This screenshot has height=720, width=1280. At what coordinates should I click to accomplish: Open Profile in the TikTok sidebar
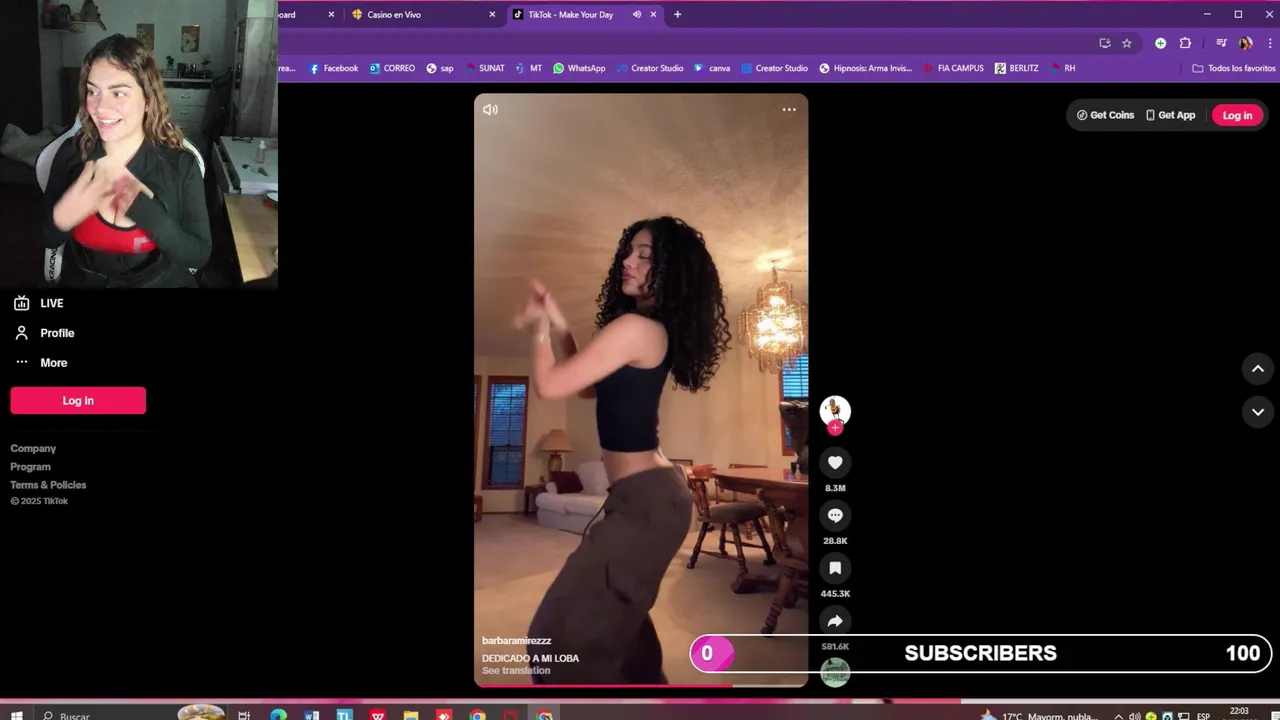pos(45,333)
